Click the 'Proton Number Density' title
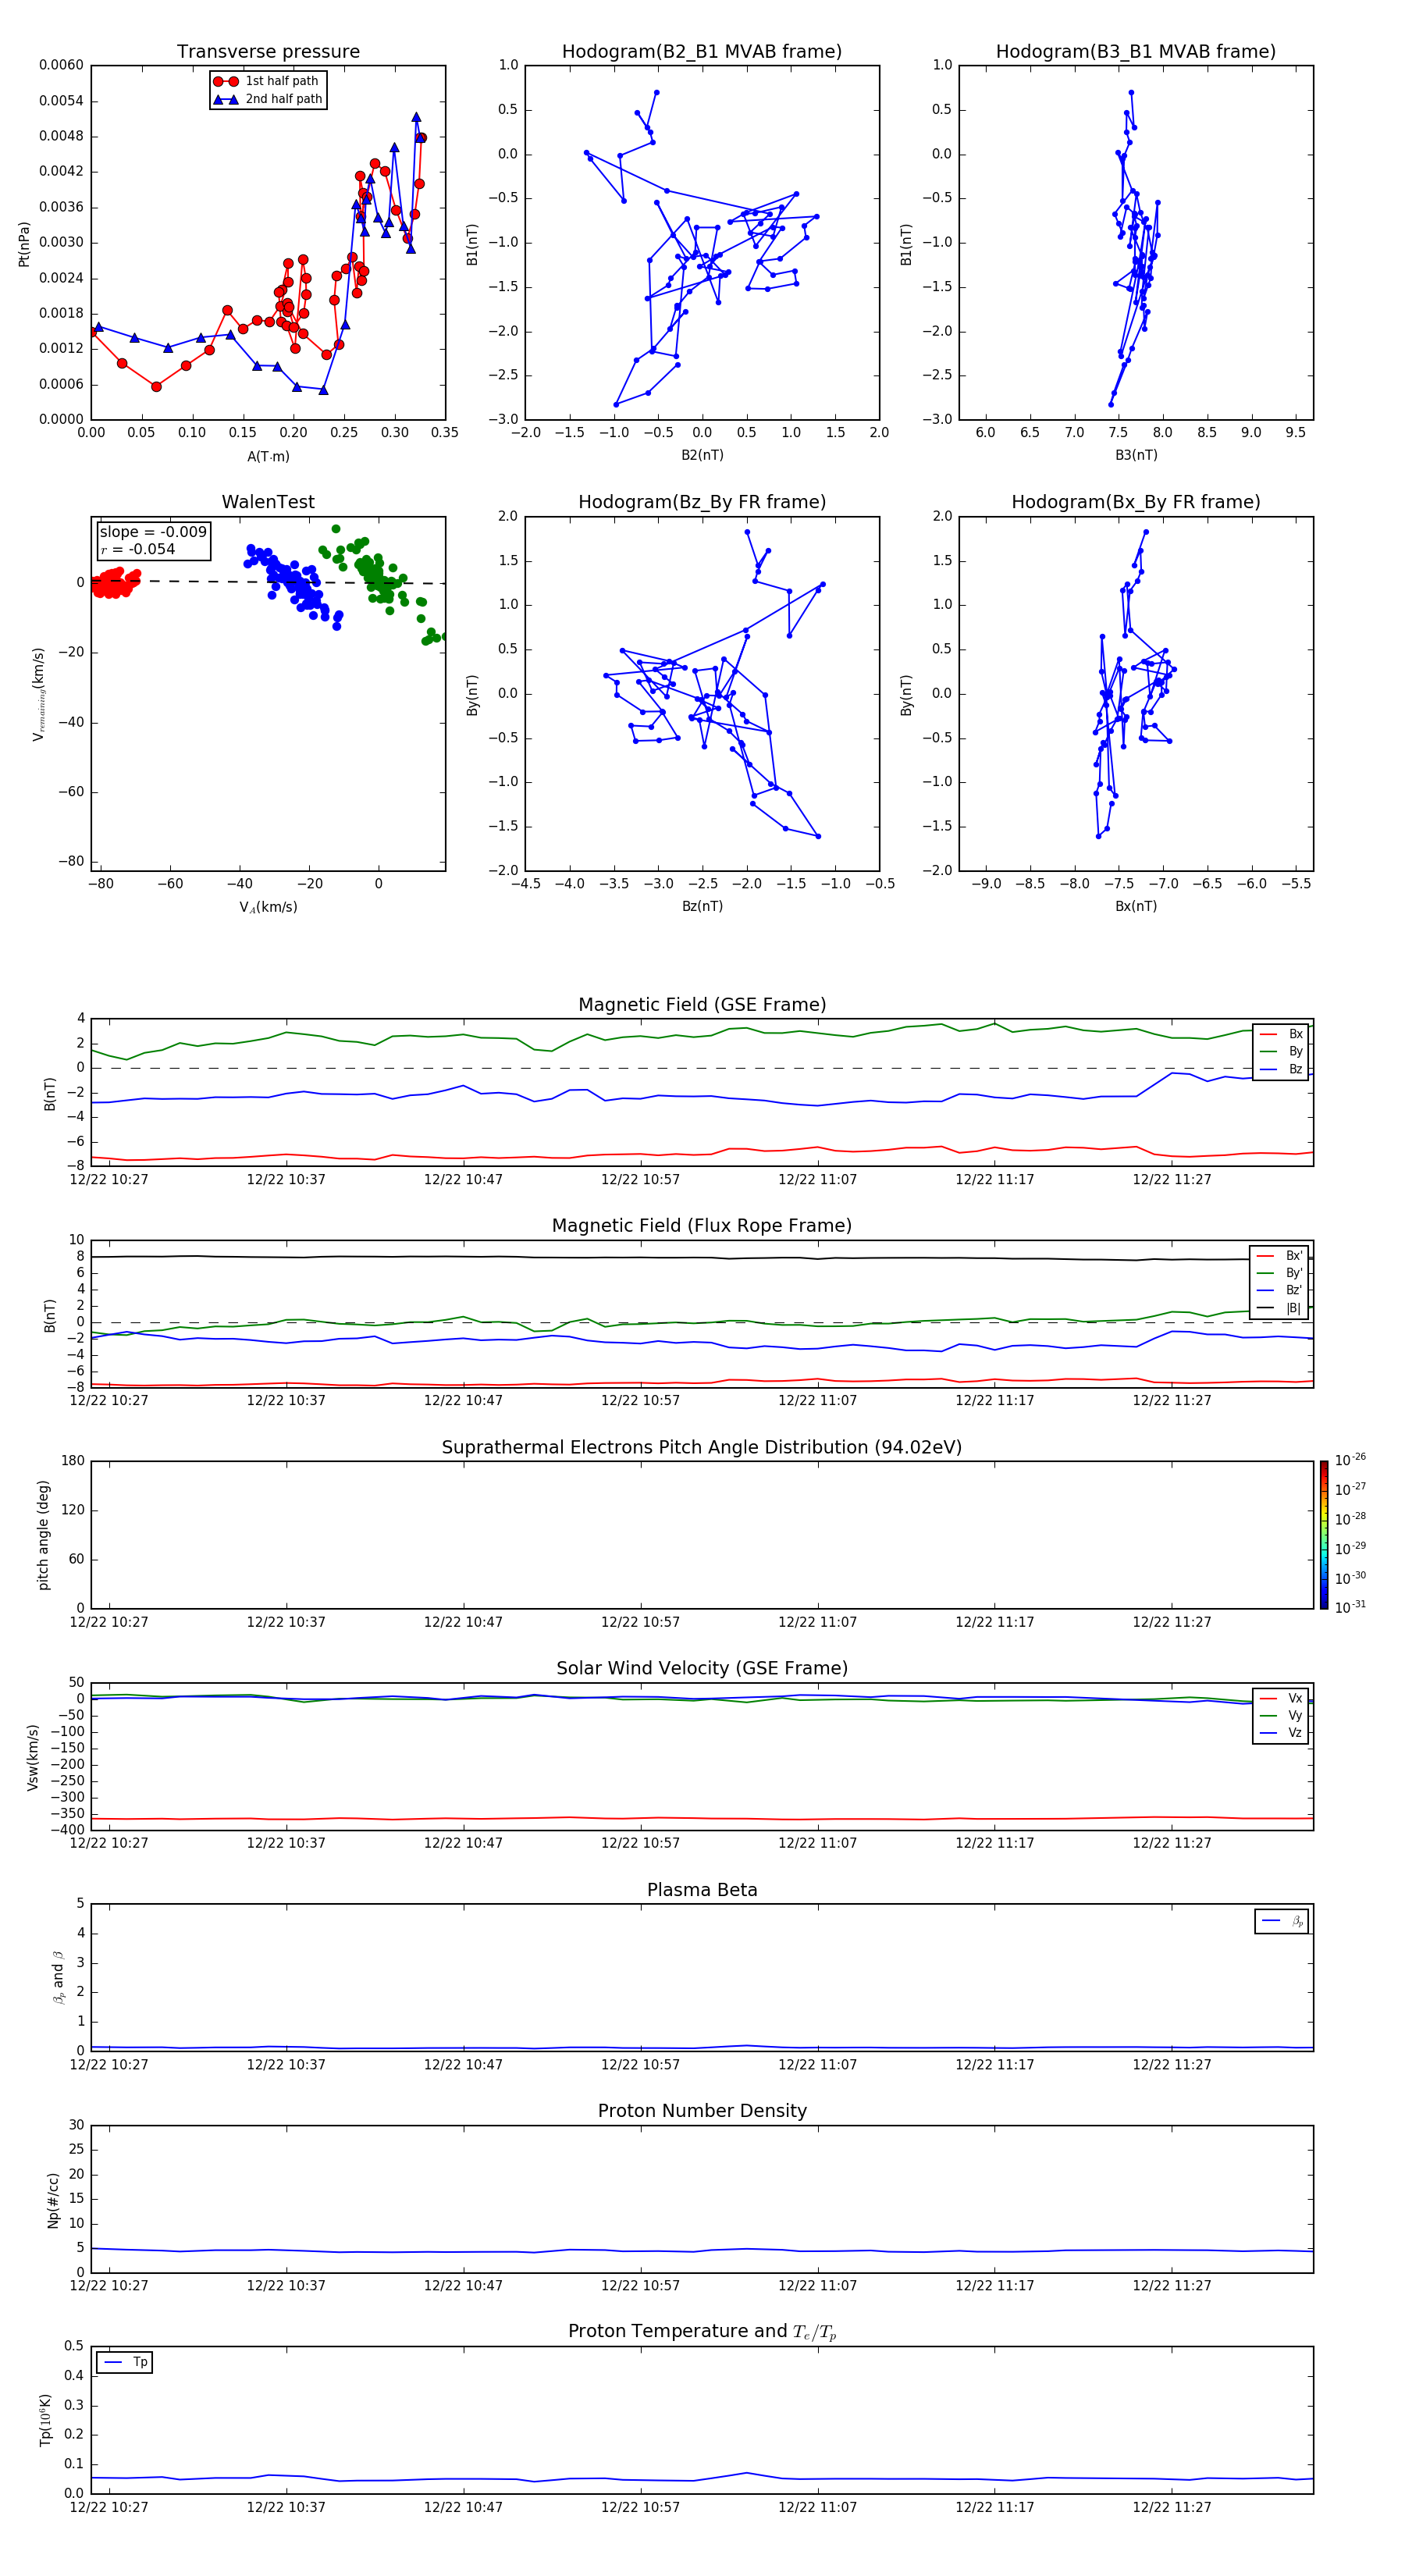 click(x=702, y=2111)
